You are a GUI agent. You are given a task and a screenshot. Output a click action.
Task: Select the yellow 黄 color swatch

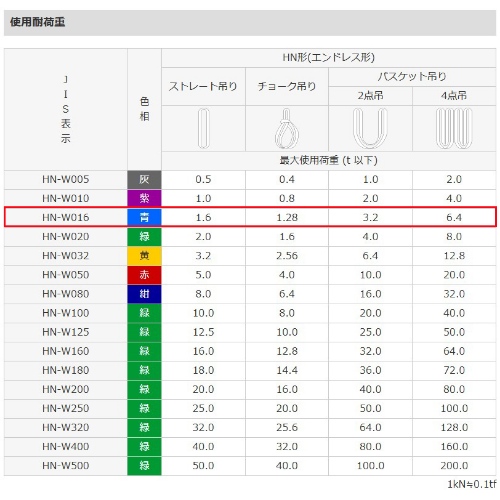[x=144, y=256]
